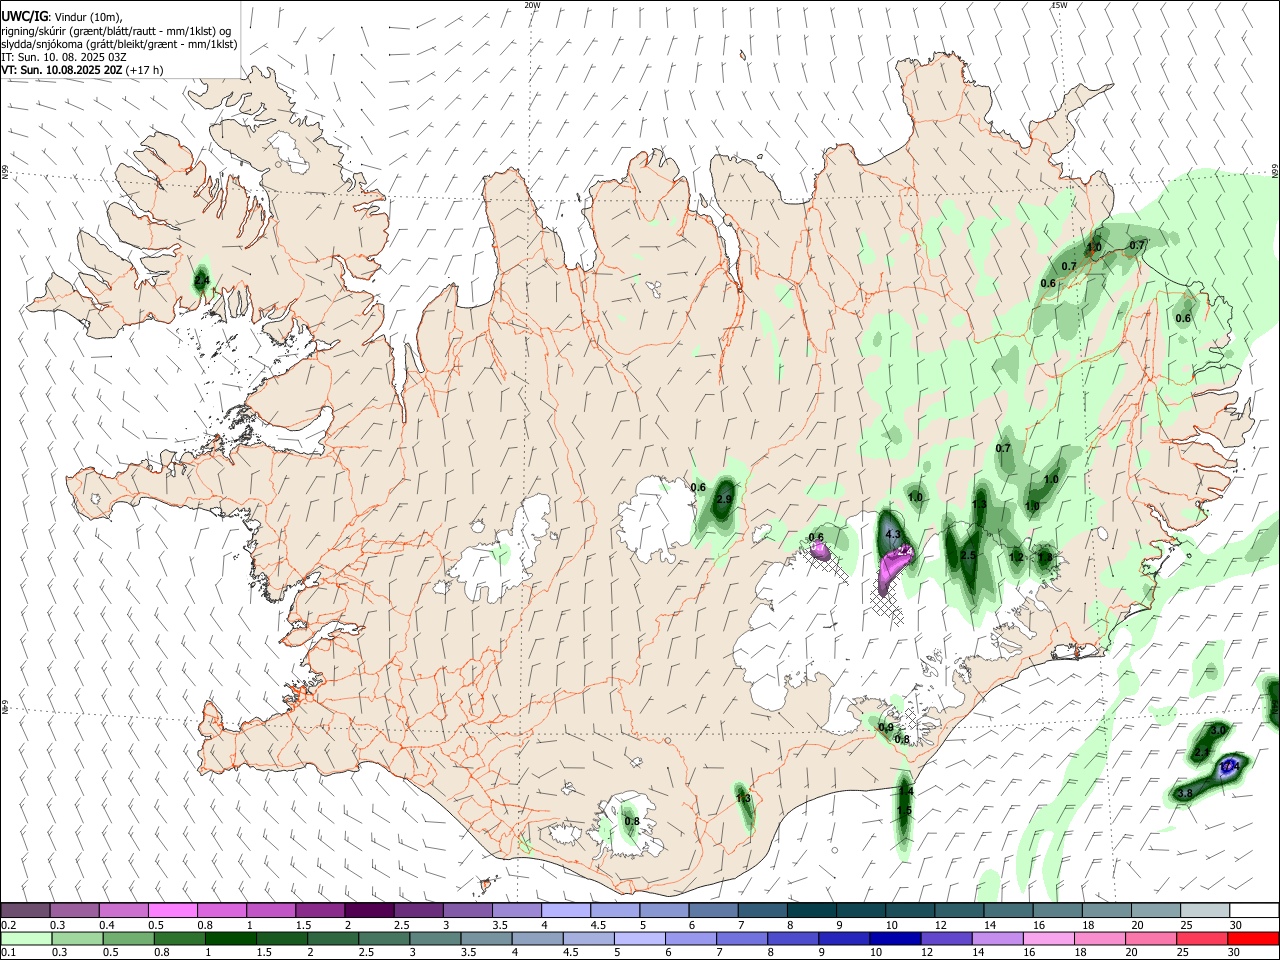Click the 1.5 value on the south coast
1280x960 pixels.
click(904, 810)
